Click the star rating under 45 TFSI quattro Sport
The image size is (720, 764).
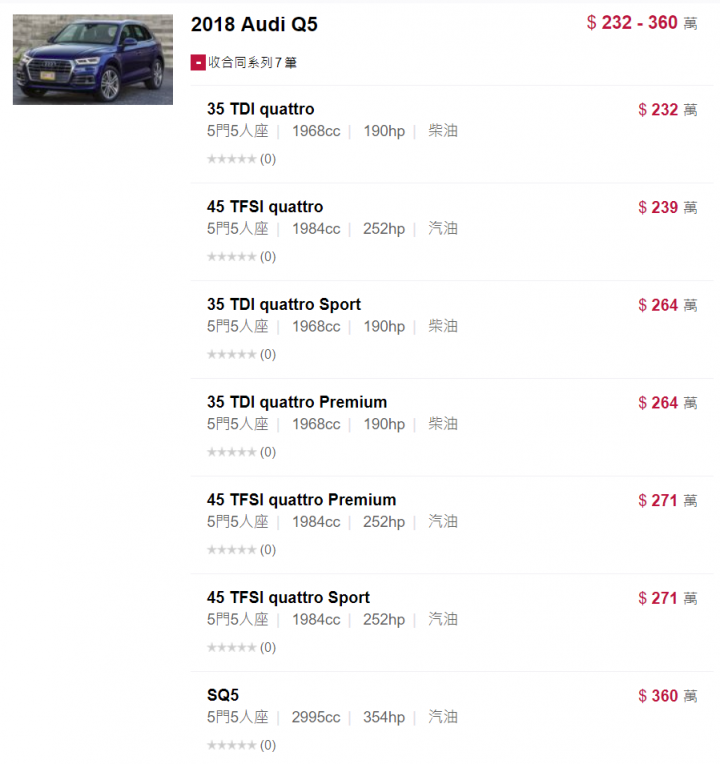tap(231, 648)
